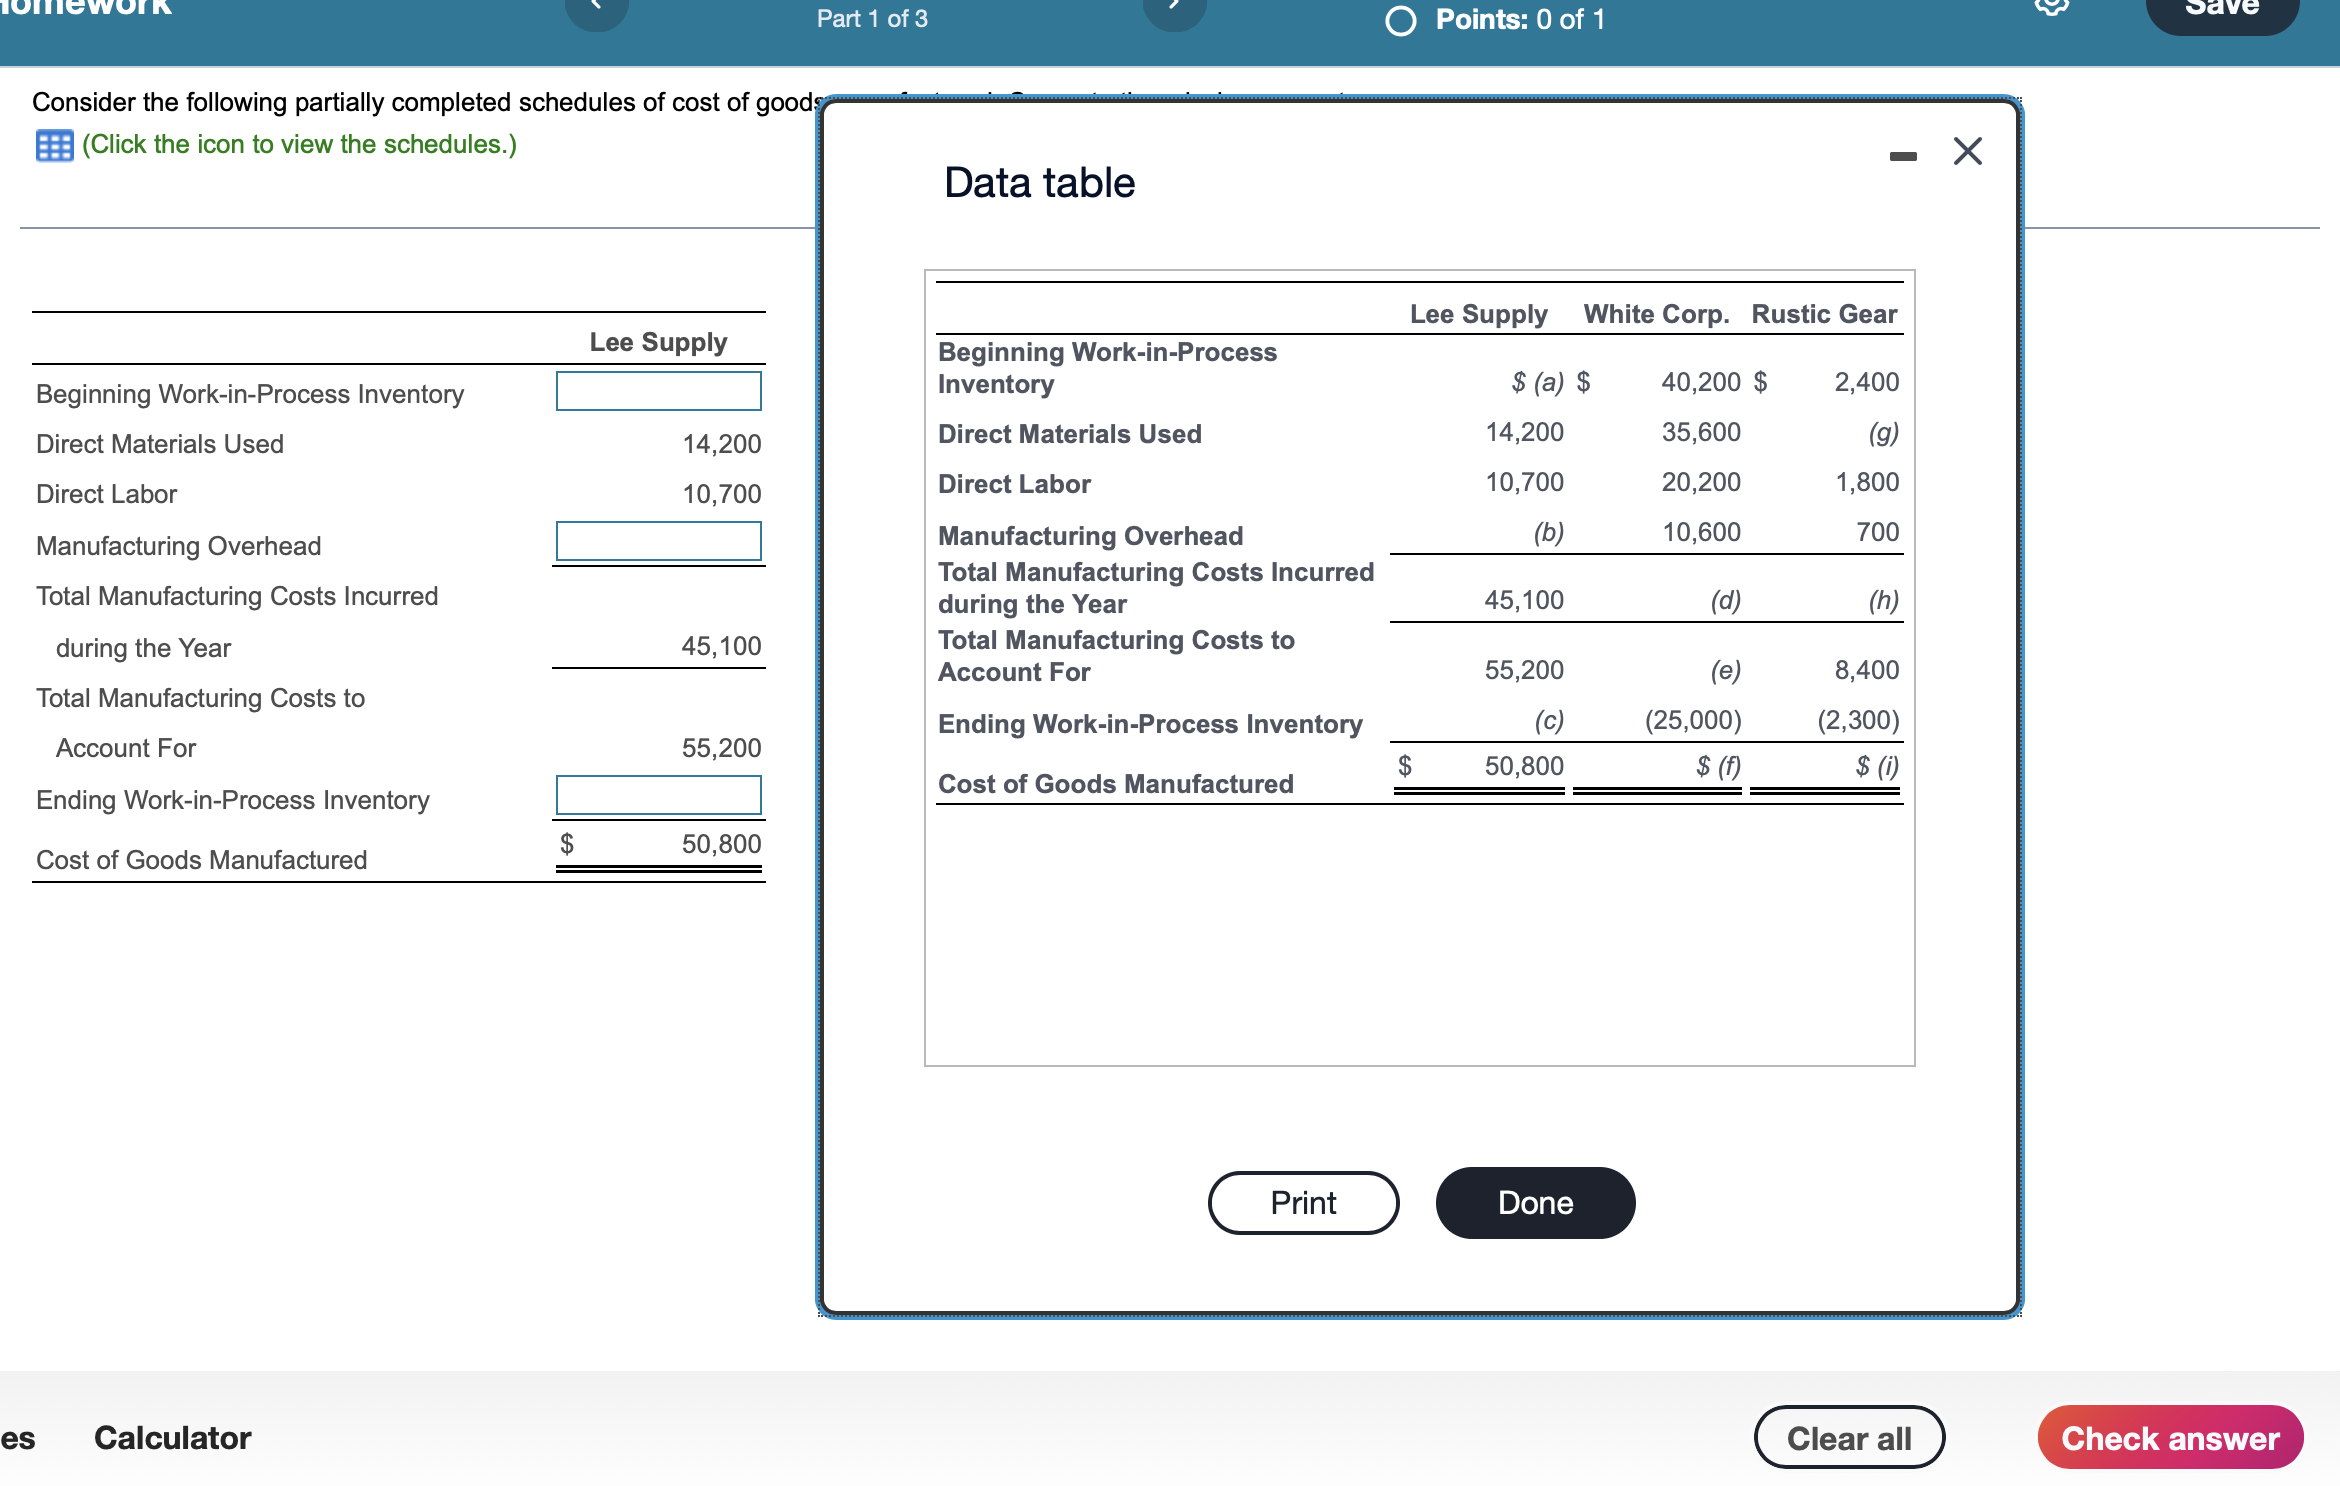Go to previous question part arrow
Screen dimensions: 2340x1486
click(x=597, y=10)
